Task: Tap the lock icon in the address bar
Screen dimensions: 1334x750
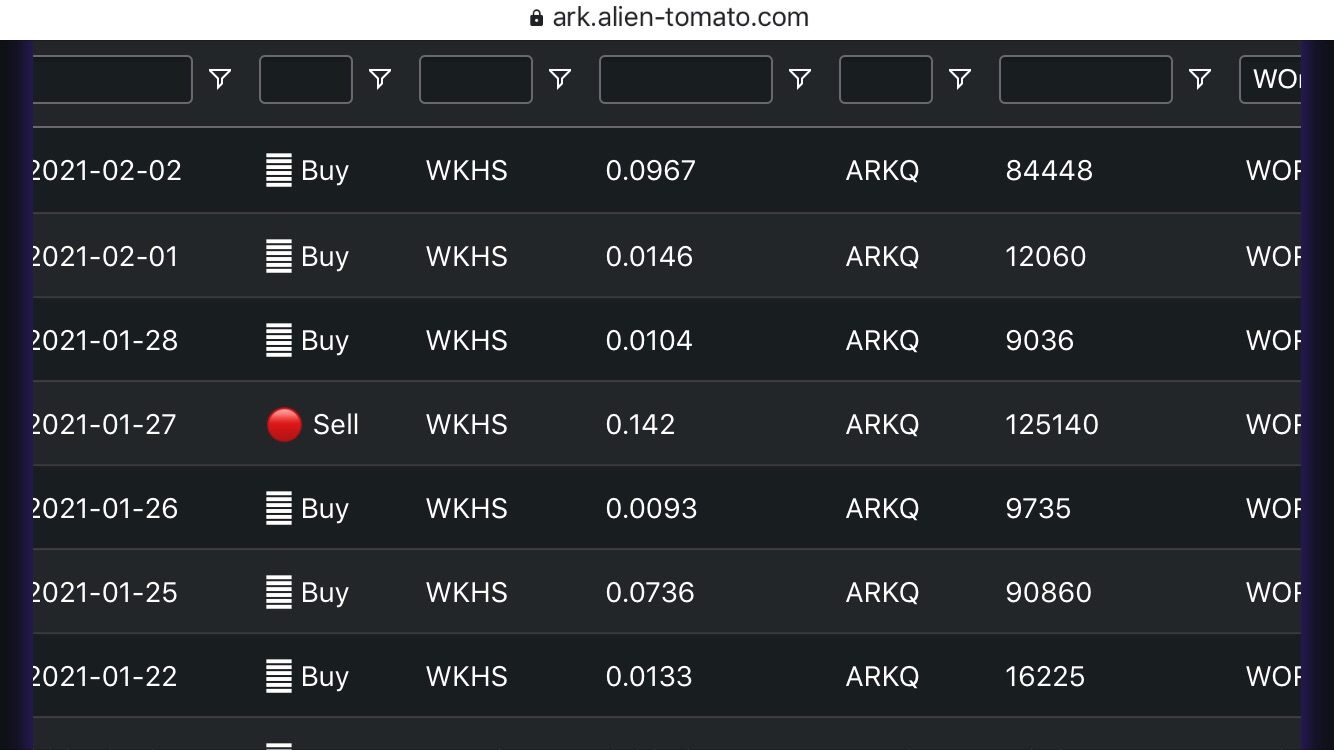Action: [x=536, y=18]
